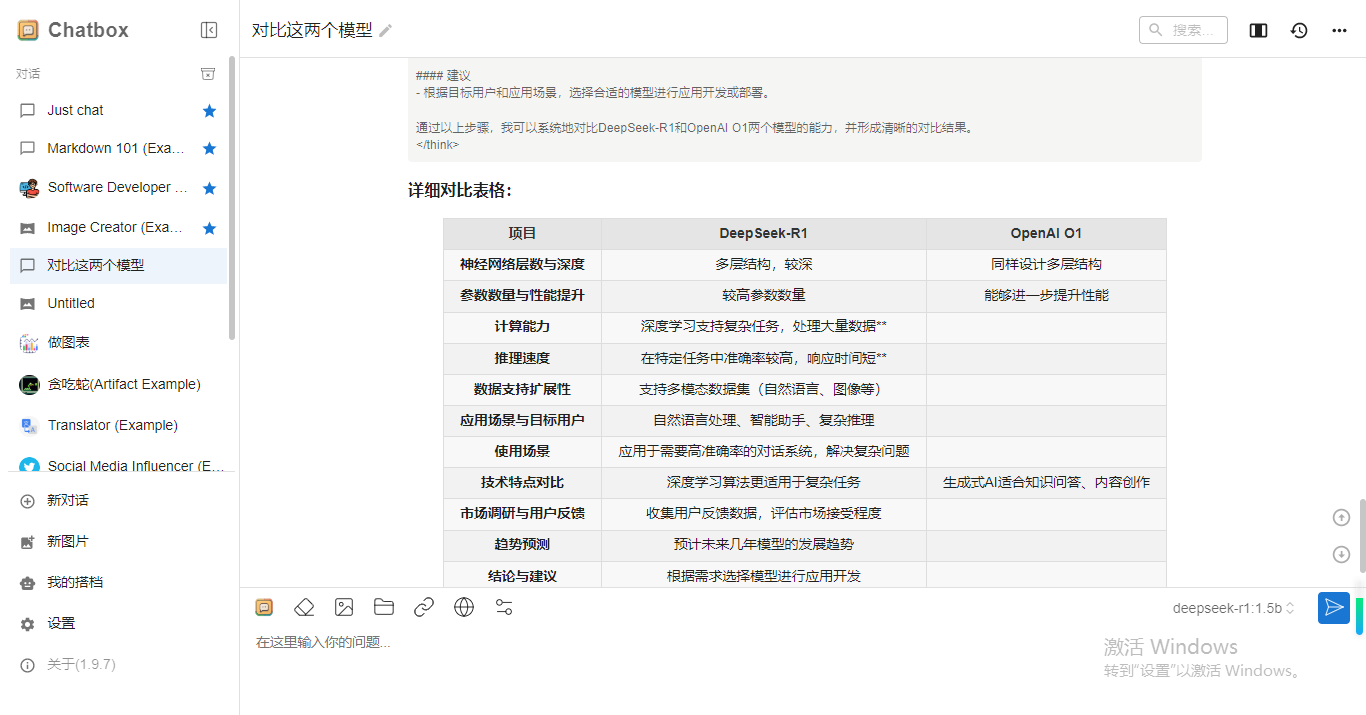1366x715 pixels.
Task: Click the Twitter bird avatar icon
Action: coord(29,466)
